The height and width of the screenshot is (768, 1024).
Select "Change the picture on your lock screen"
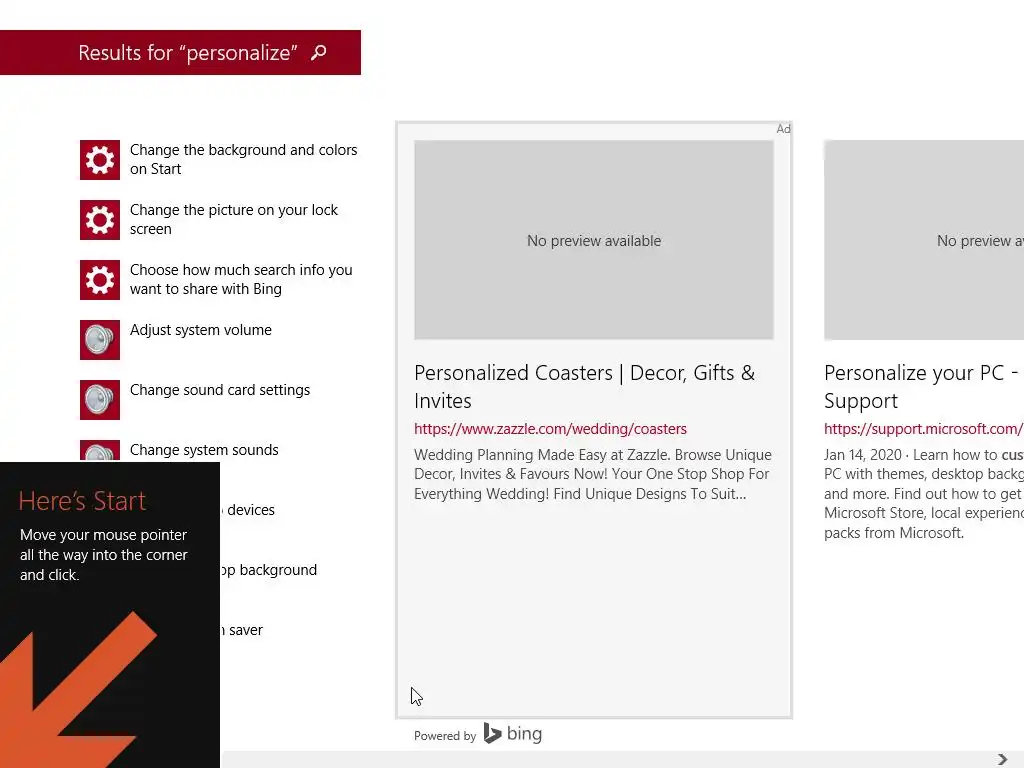(x=233, y=219)
